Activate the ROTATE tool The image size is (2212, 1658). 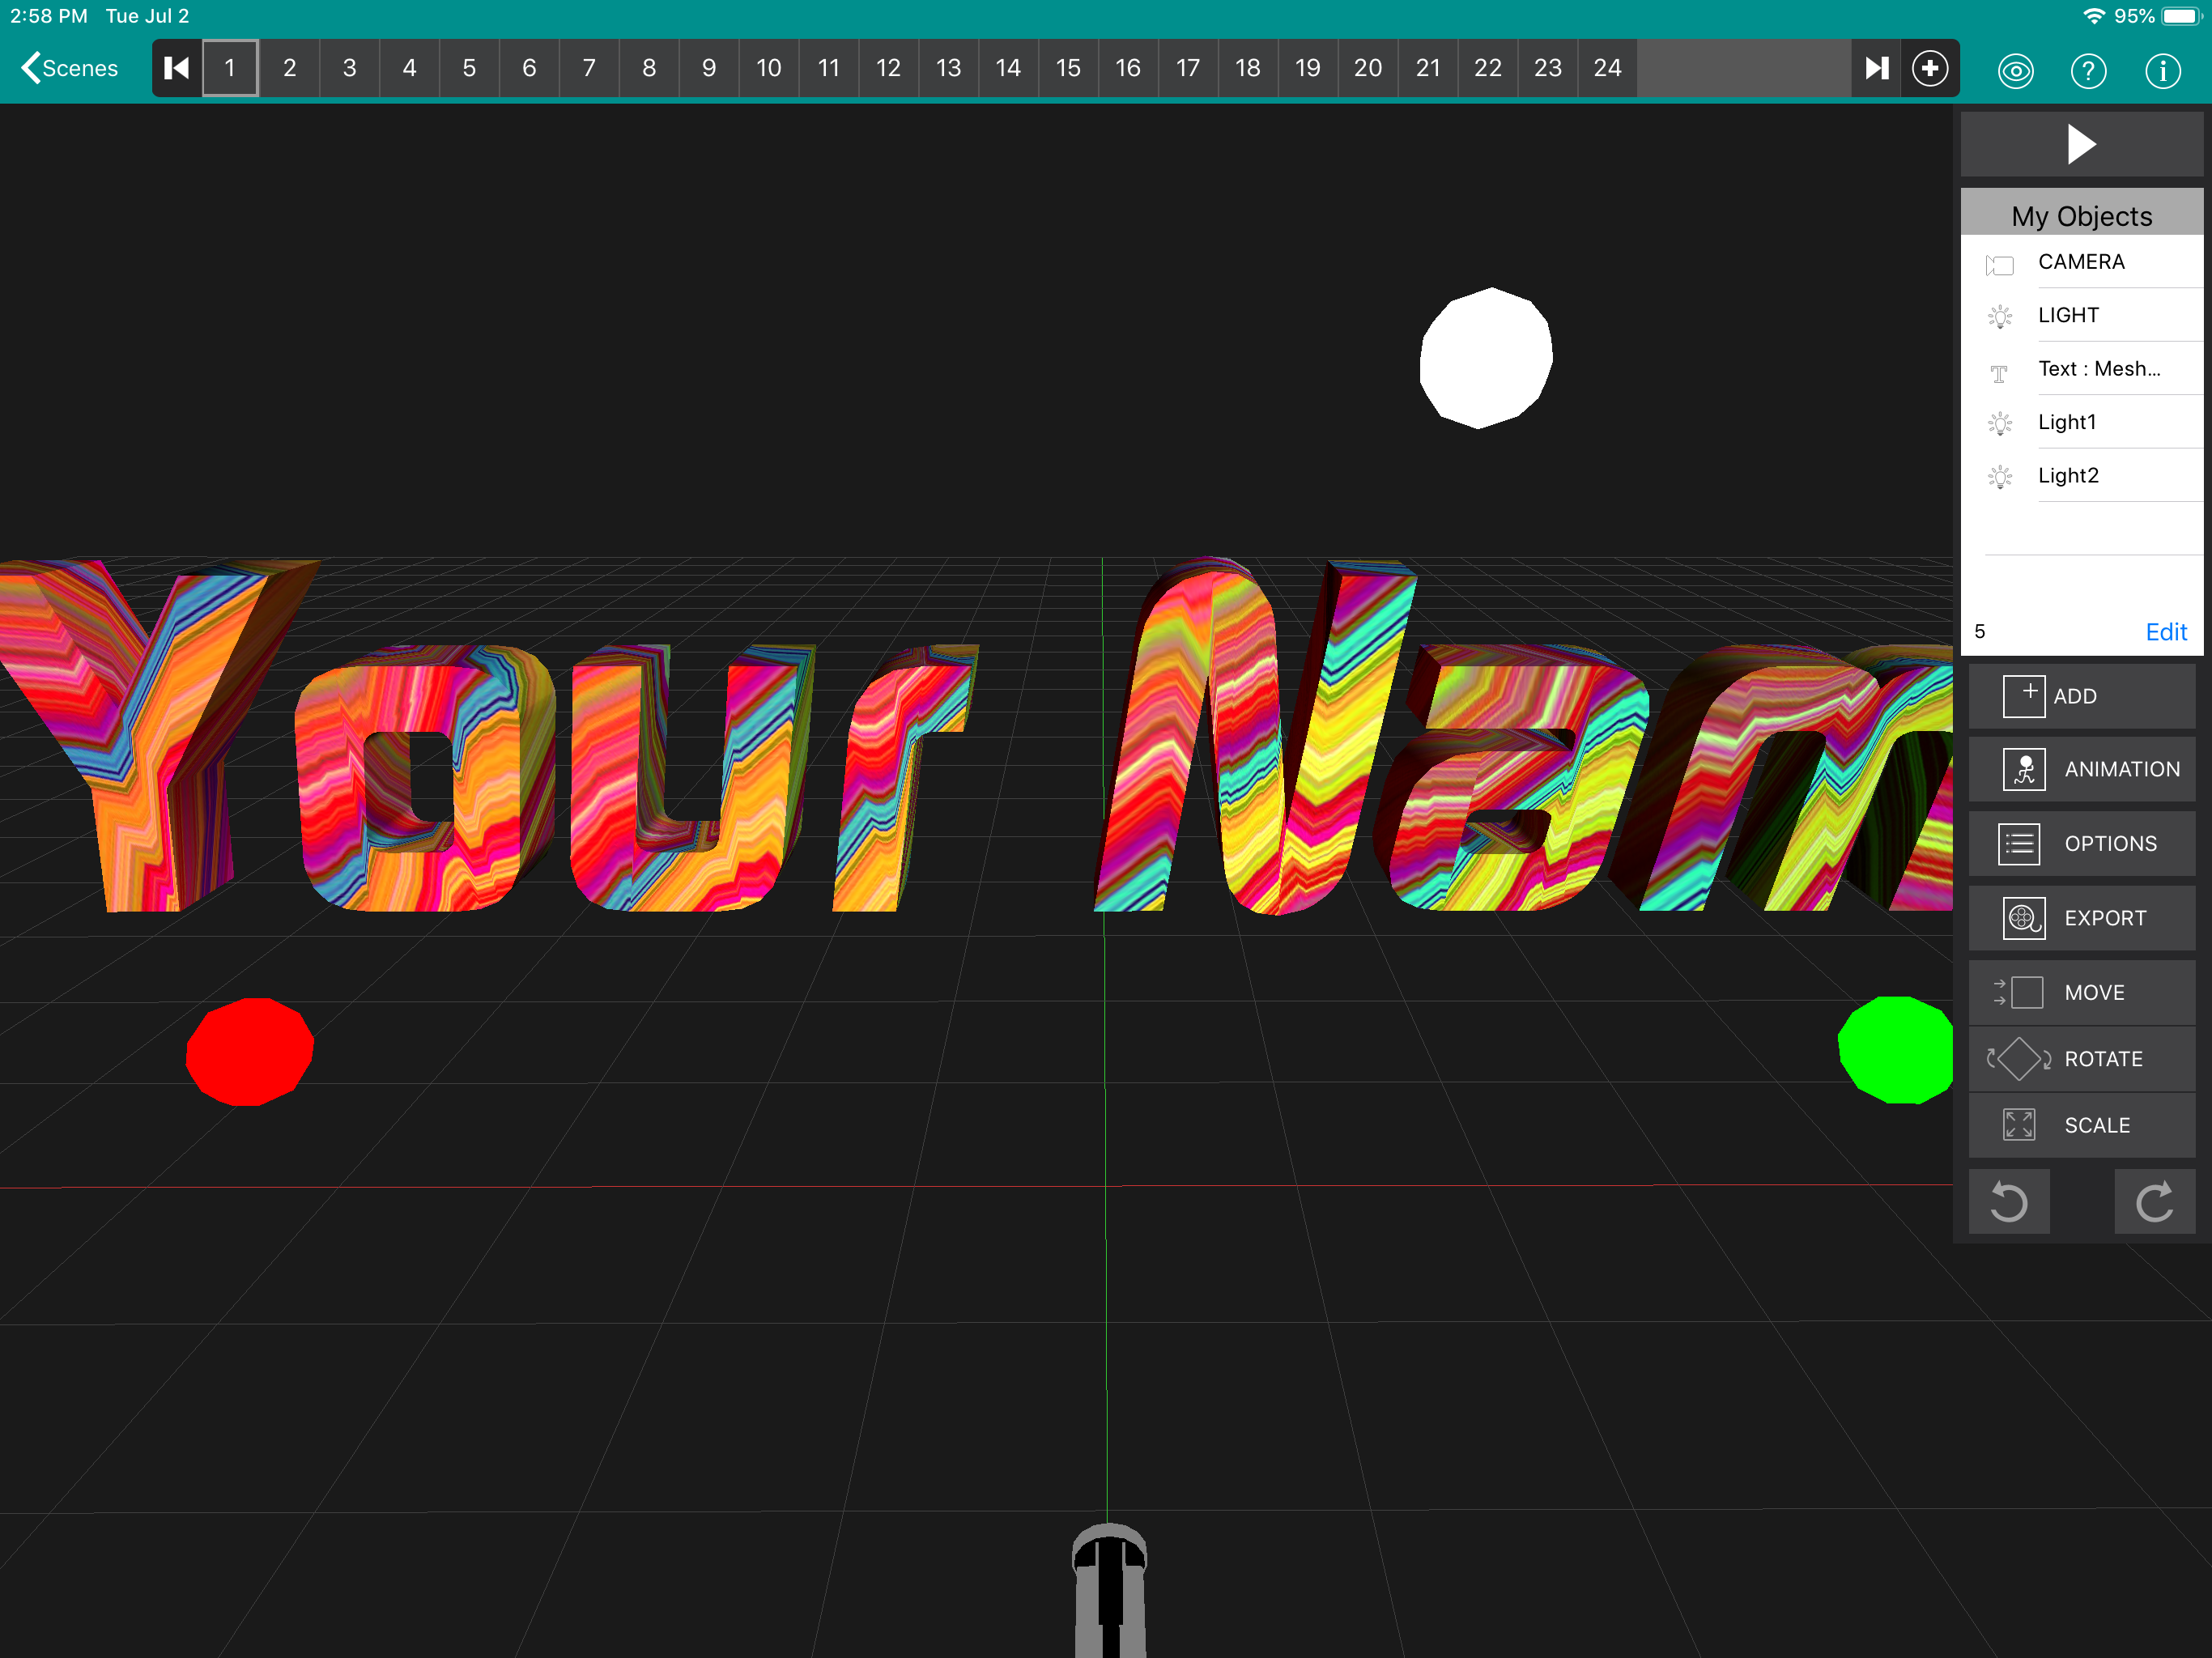coord(2081,1059)
